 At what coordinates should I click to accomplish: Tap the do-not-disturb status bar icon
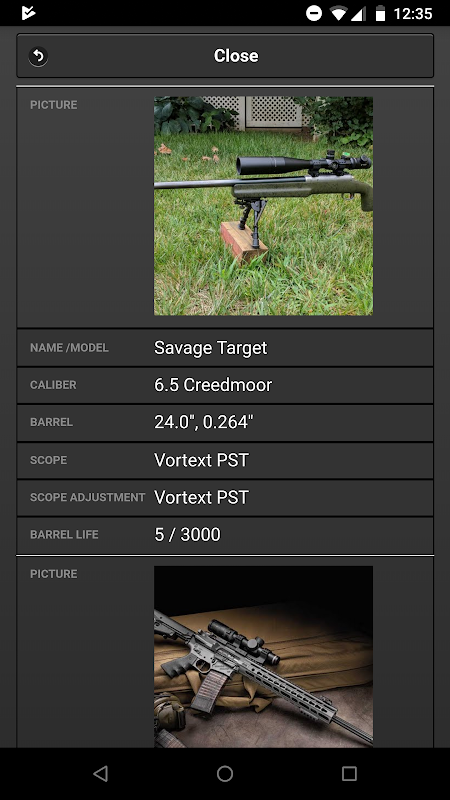pos(314,13)
